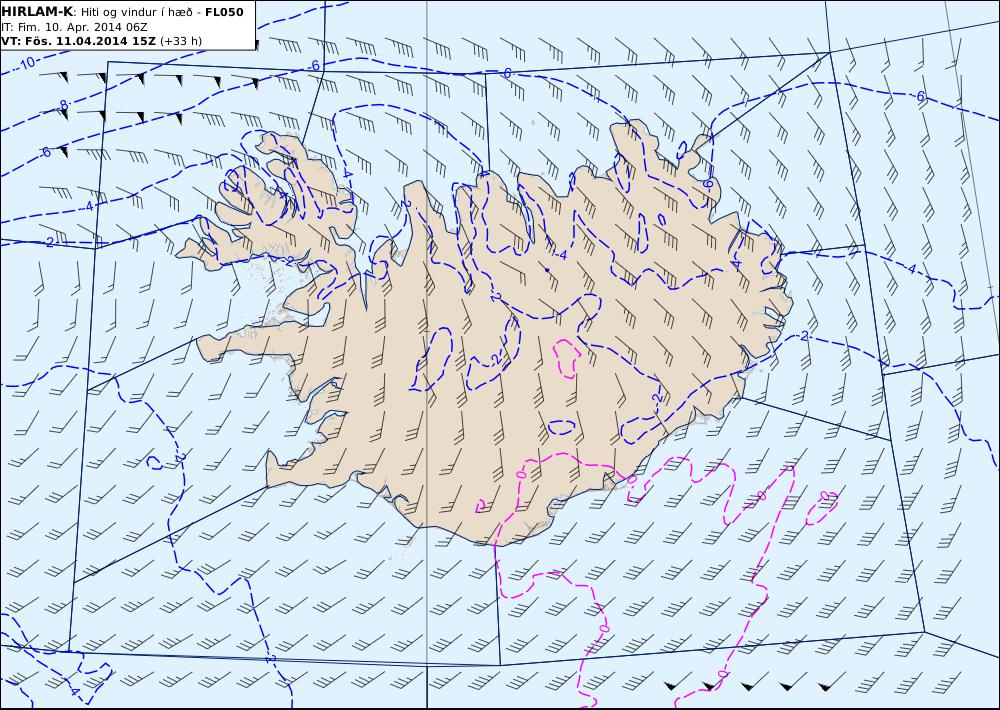
Task: Click the '-8' isotherm contour label
Action: pos(61,105)
